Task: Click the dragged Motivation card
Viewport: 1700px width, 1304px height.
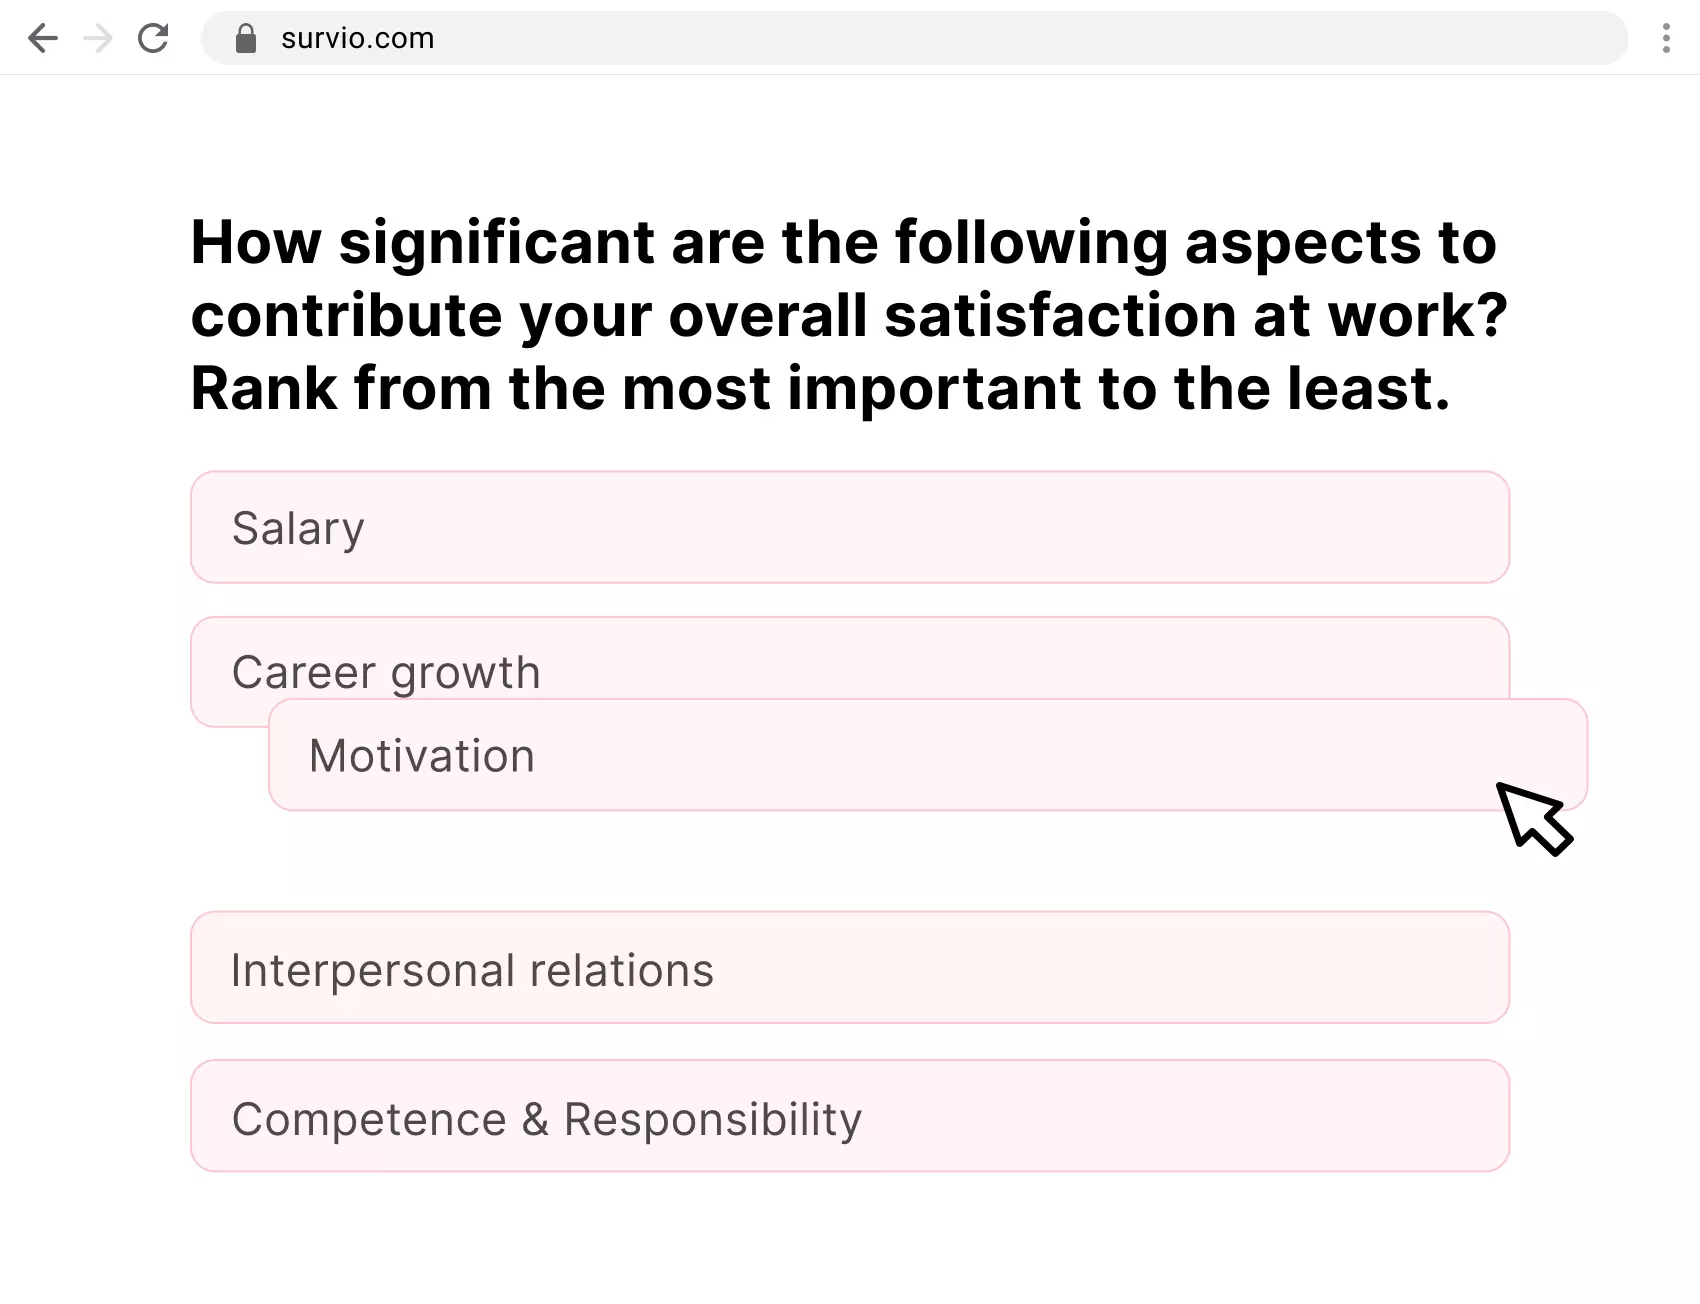Action: point(927,755)
